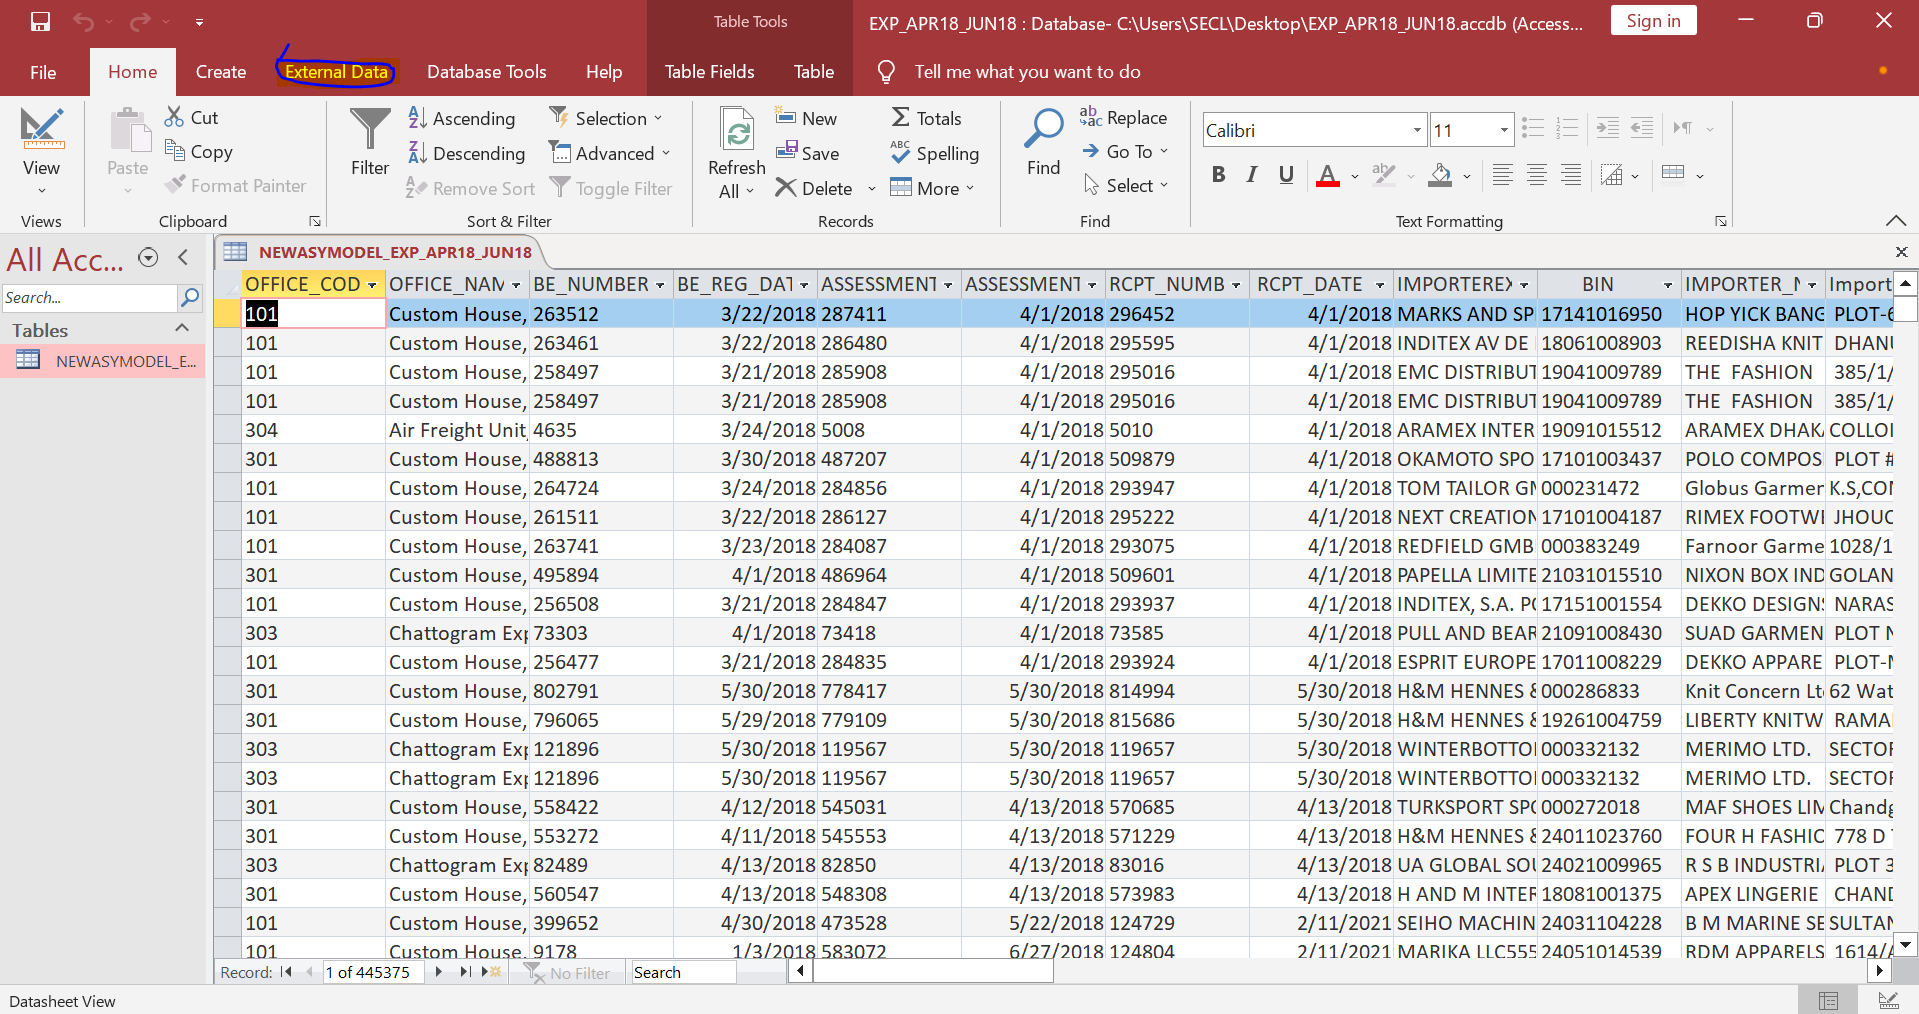Open the BIN column filter arrow
The width and height of the screenshot is (1919, 1014).
[1668, 285]
